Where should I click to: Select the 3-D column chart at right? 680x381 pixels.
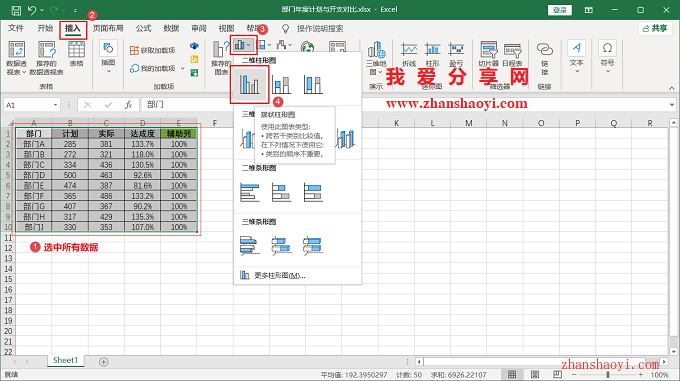[346, 139]
